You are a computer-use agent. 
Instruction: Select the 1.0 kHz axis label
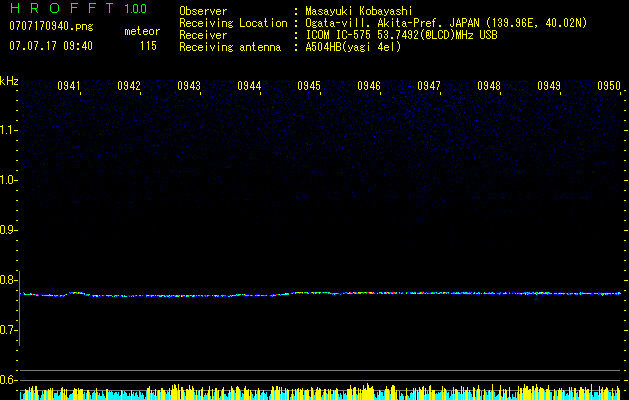coord(8,180)
